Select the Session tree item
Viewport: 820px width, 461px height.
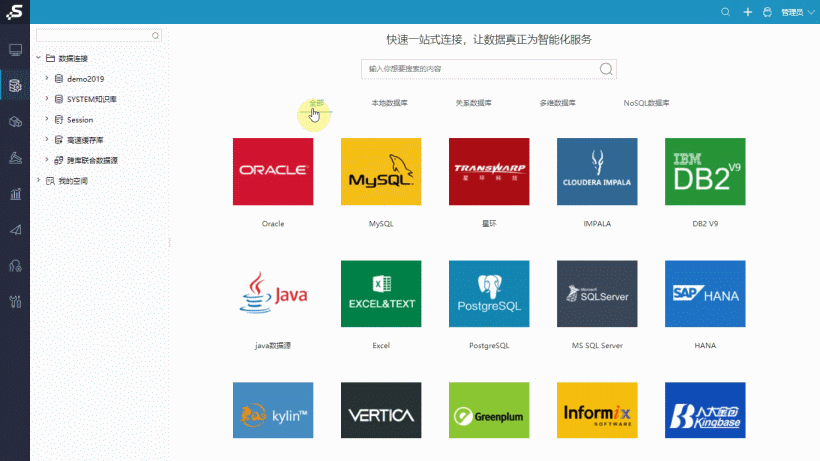coord(80,119)
